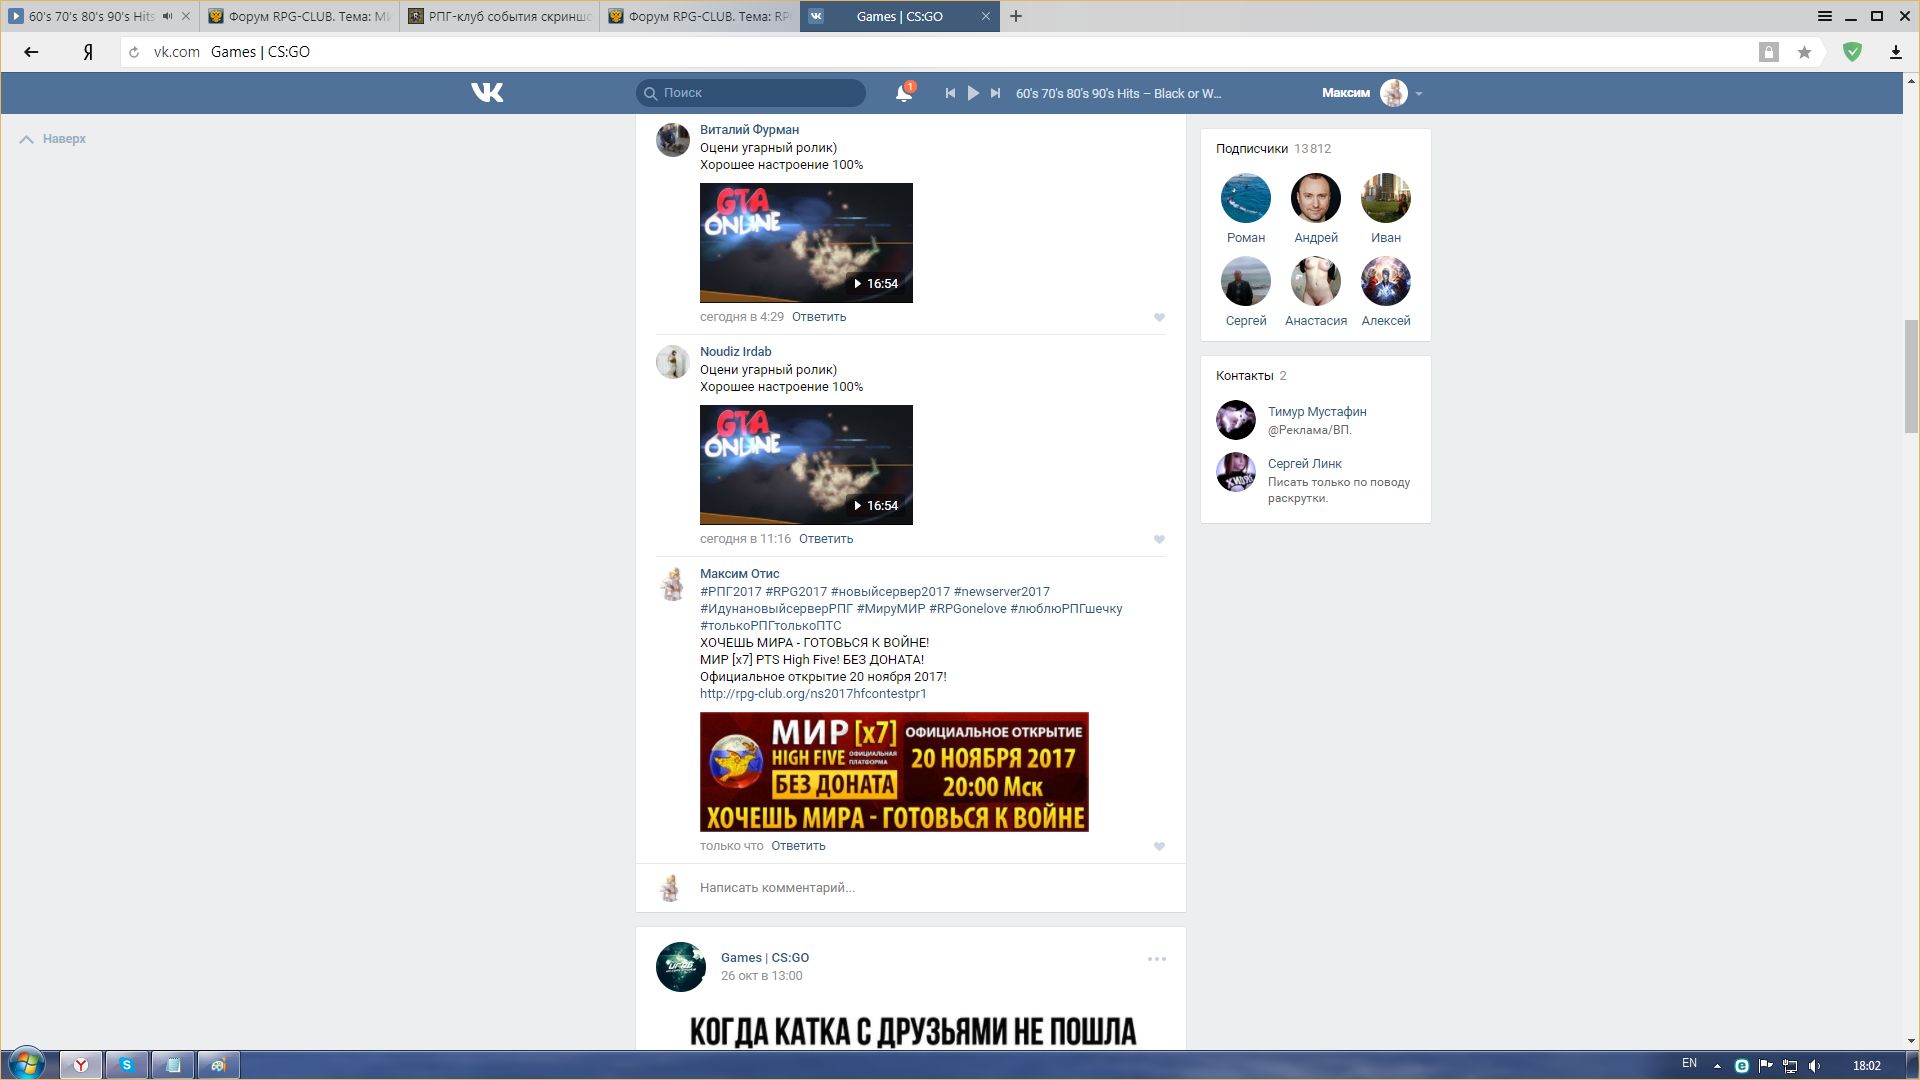
Task: Switch to the 60's 70's 80's 90's Hits tab
Action: tap(90, 16)
